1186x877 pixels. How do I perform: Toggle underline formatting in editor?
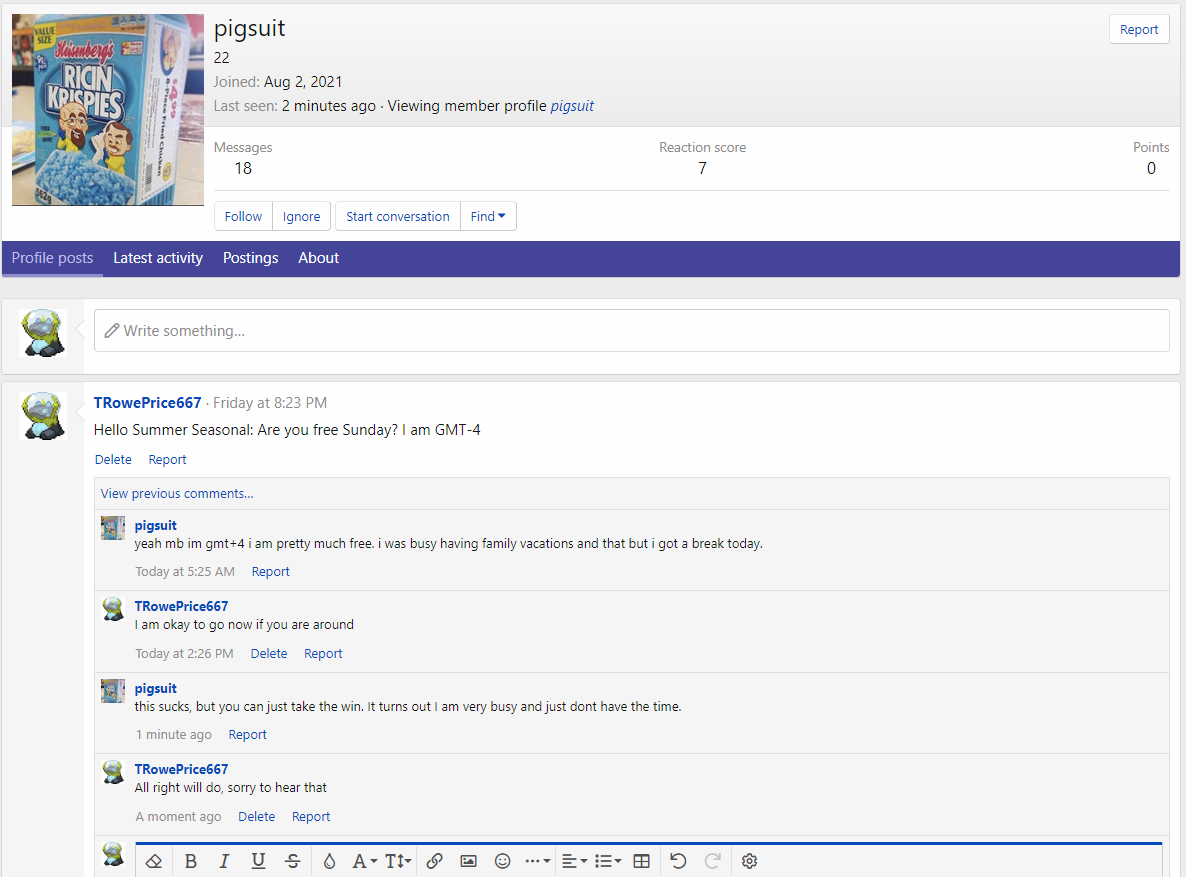(x=258, y=861)
